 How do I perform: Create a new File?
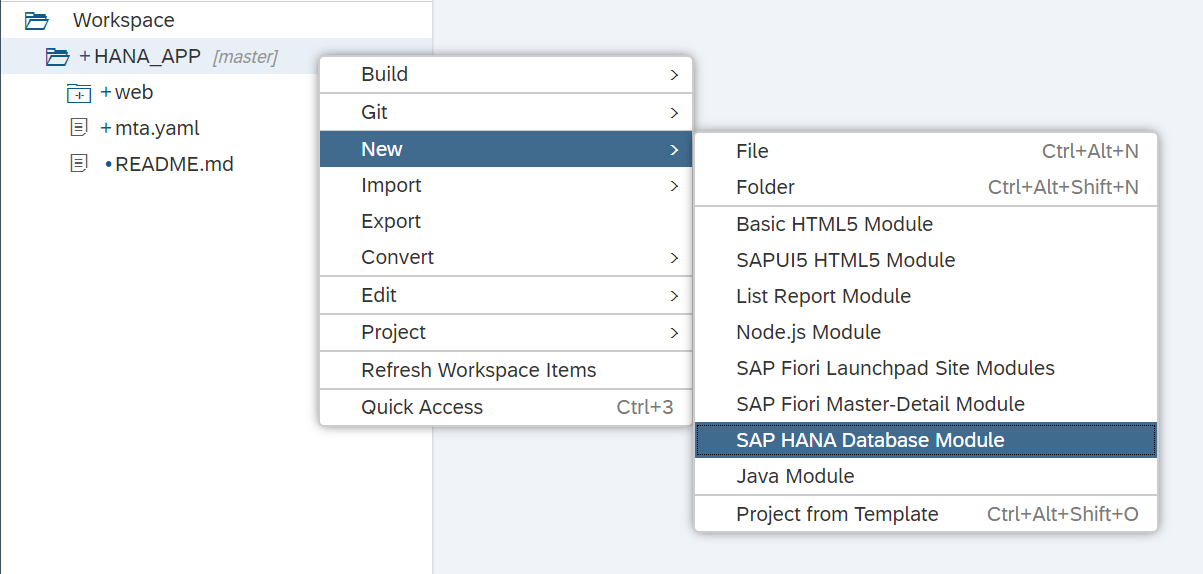(926, 151)
